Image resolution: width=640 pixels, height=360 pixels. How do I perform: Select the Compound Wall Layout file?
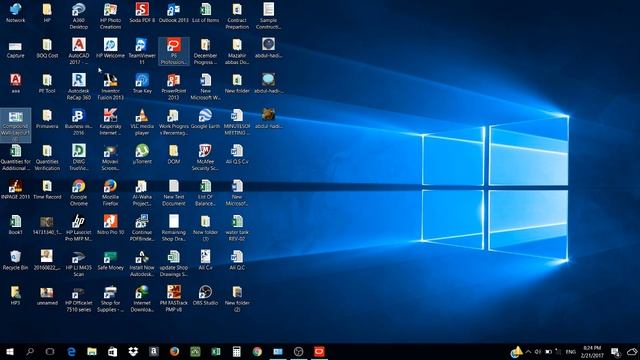tap(16, 125)
